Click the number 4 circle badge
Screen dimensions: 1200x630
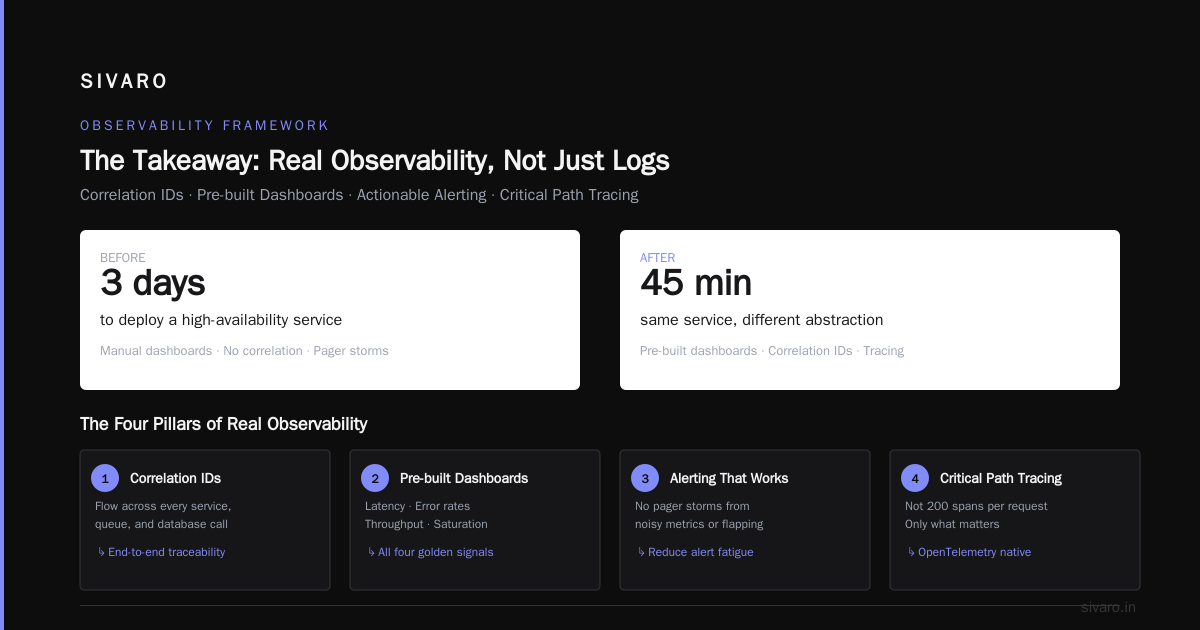pos(915,478)
